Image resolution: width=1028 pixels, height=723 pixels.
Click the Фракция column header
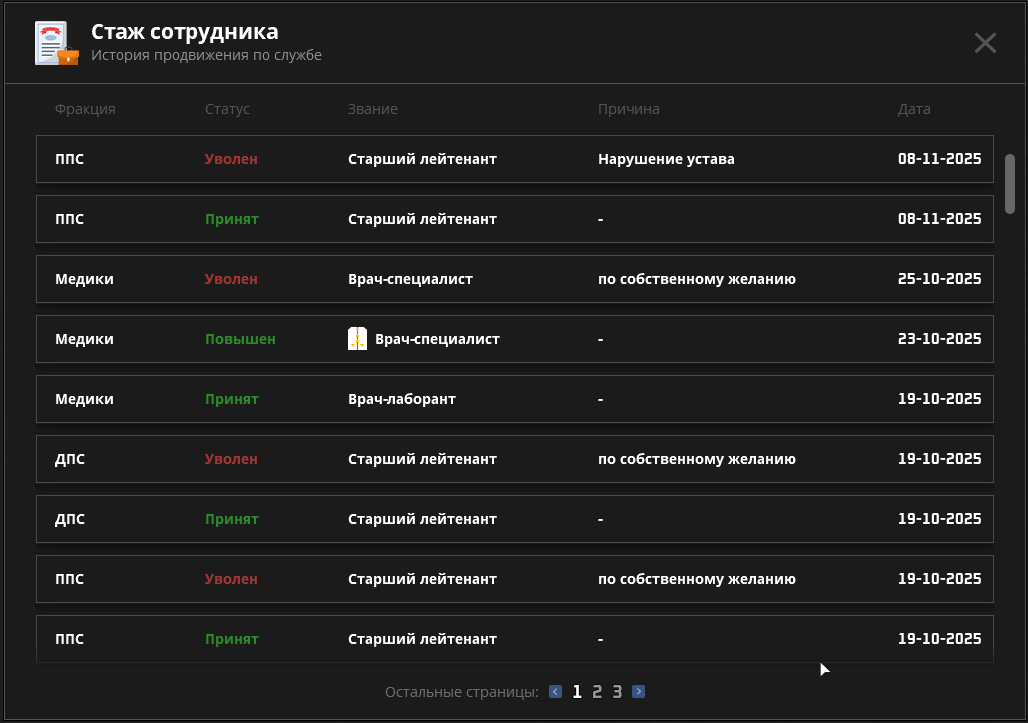coord(85,109)
